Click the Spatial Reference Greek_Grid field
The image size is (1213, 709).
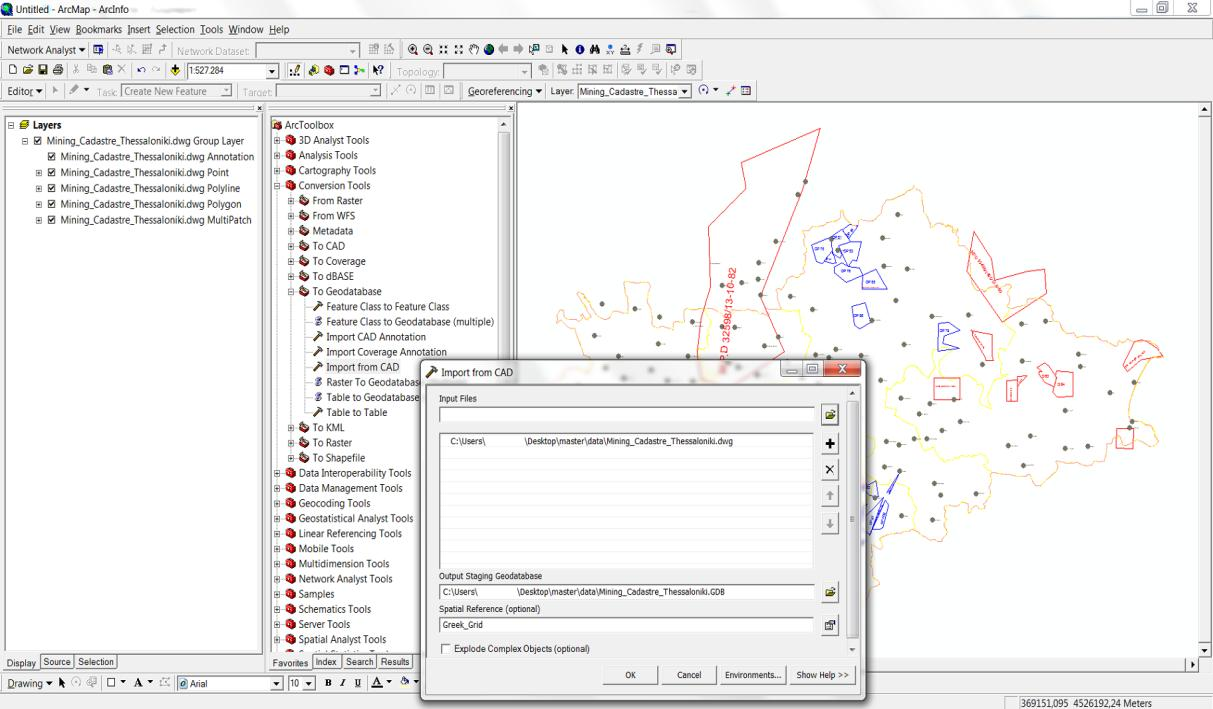(x=627, y=625)
